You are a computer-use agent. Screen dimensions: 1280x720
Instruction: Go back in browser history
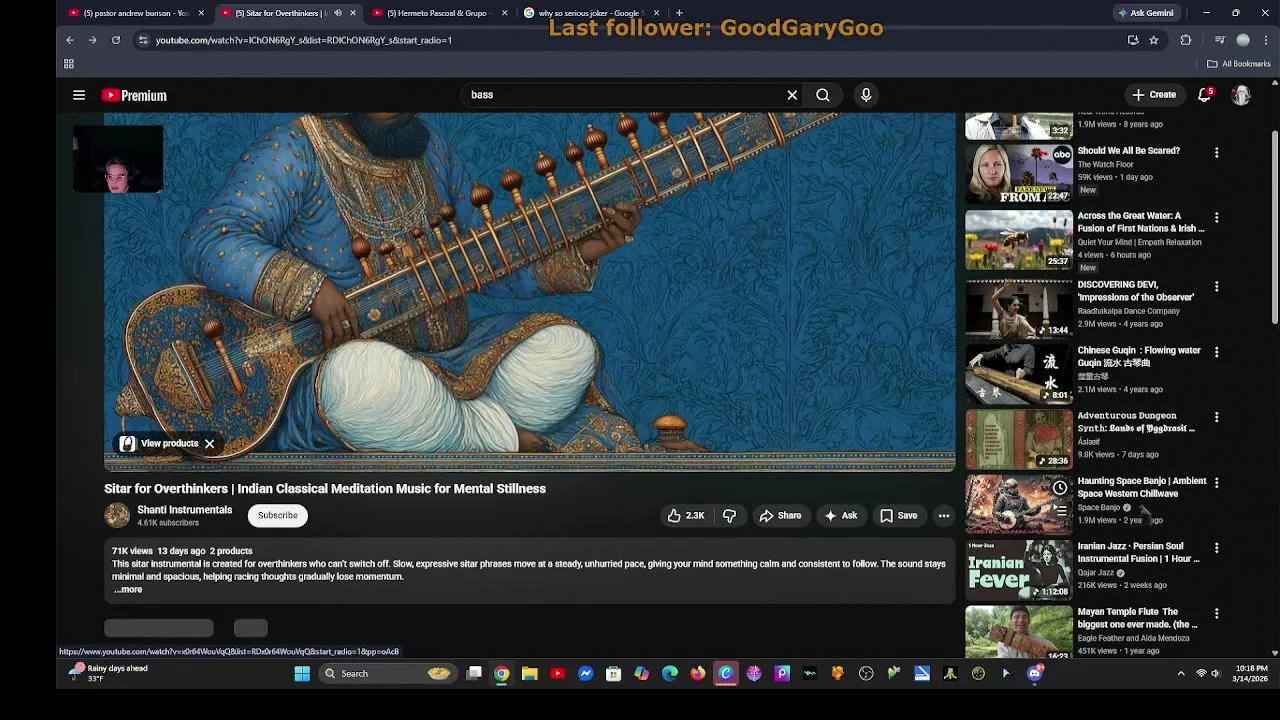[70, 40]
